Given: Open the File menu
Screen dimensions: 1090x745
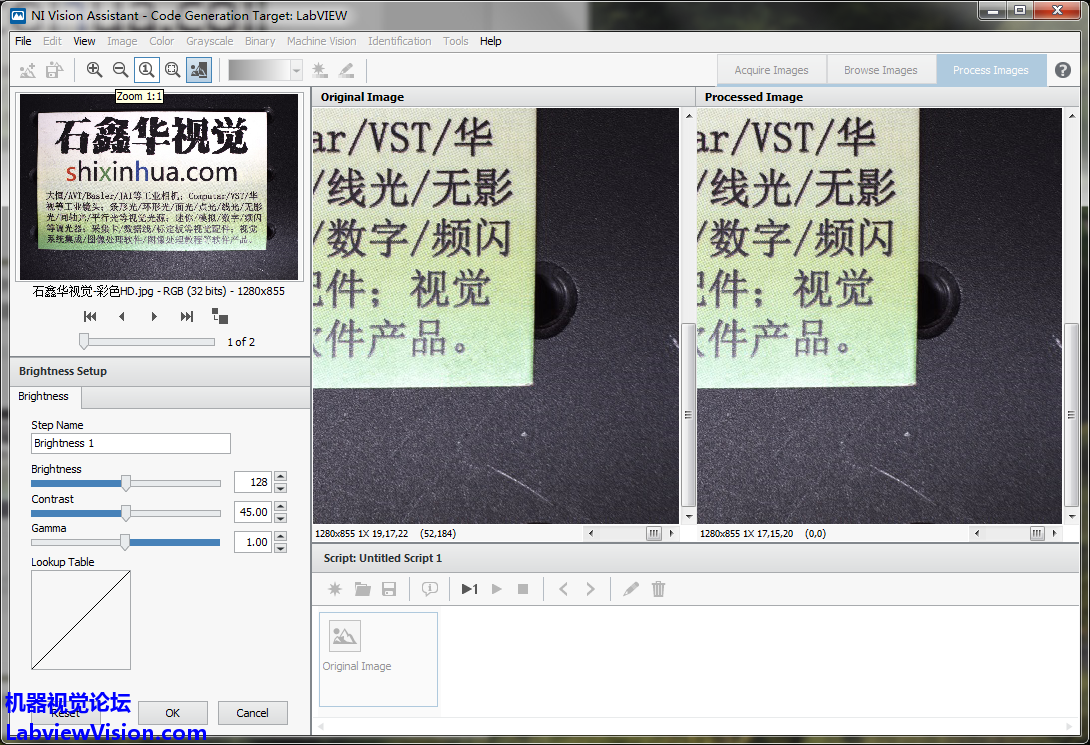Looking at the screenshot, I should coord(23,41).
